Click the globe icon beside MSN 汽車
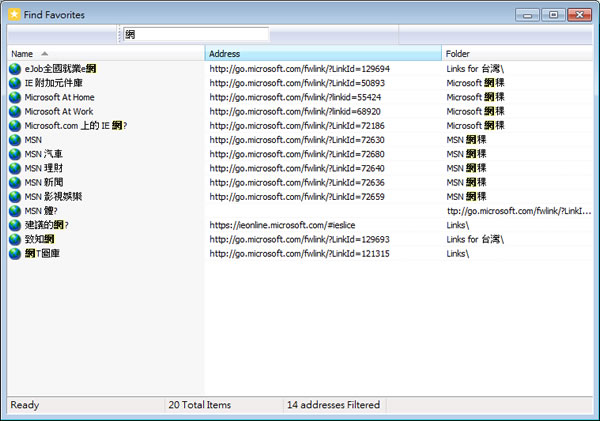Screen dimensions: 600x421 15,154
